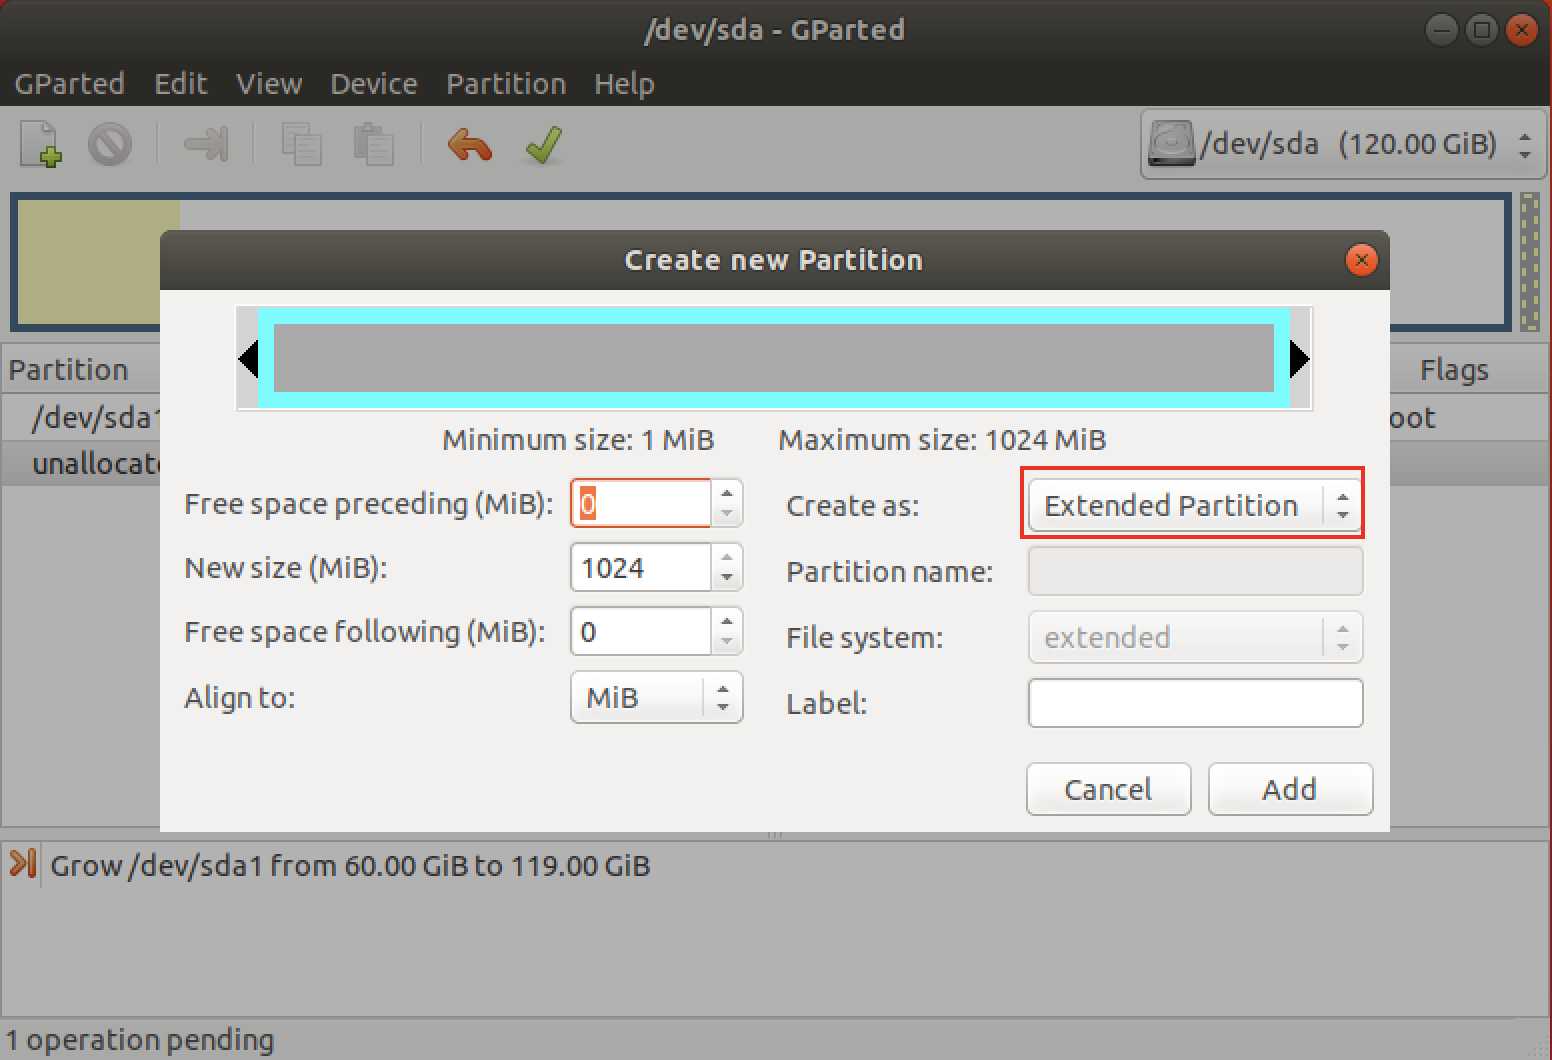Open the GParted menu
Viewport: 1552px width, 1060px height.
[x=70, y=84]
